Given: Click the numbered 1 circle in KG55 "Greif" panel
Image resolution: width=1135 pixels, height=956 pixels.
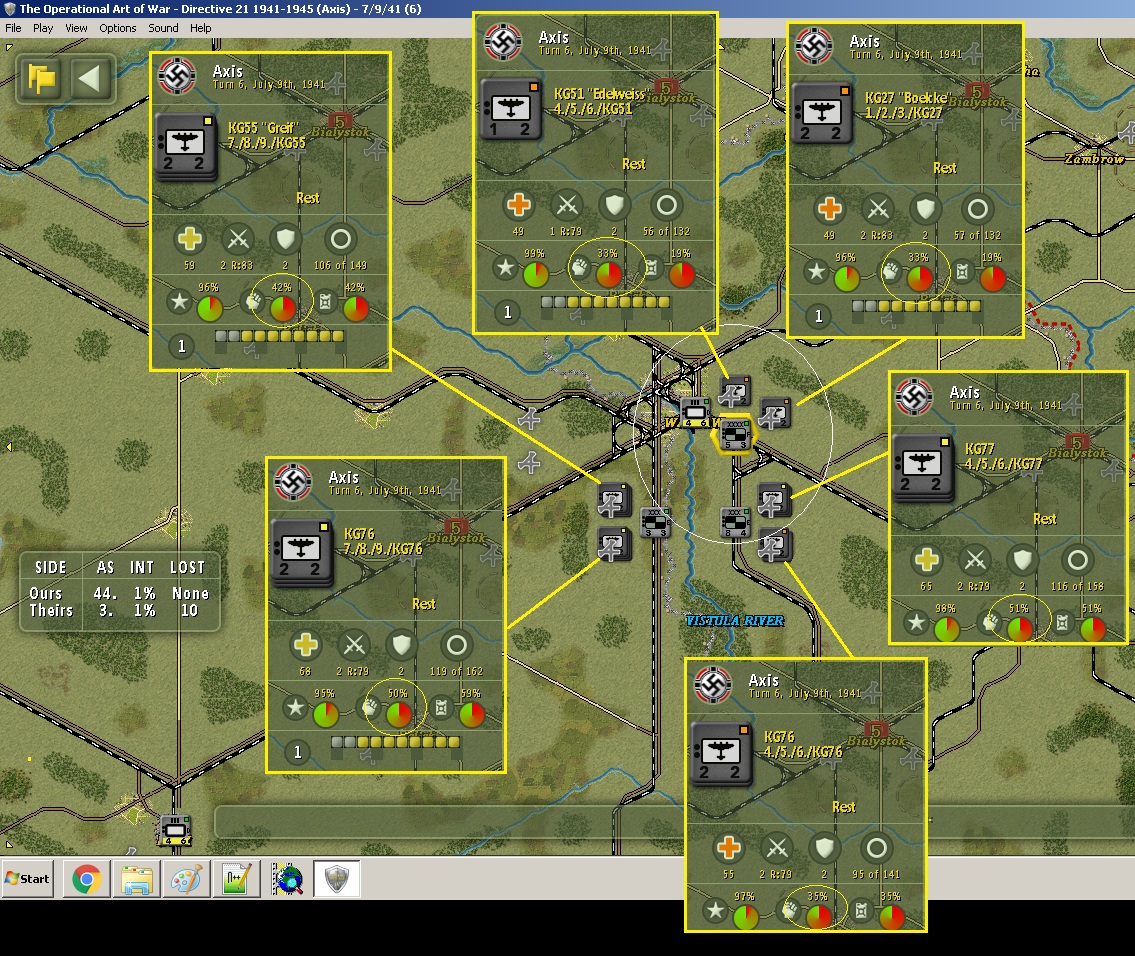Looking at the screenshot, I should pyautogui.click(x=182, y=346).
